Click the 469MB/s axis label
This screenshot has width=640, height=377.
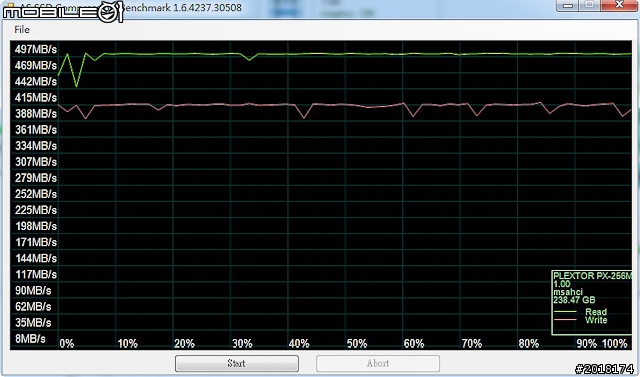coord(36,65)
